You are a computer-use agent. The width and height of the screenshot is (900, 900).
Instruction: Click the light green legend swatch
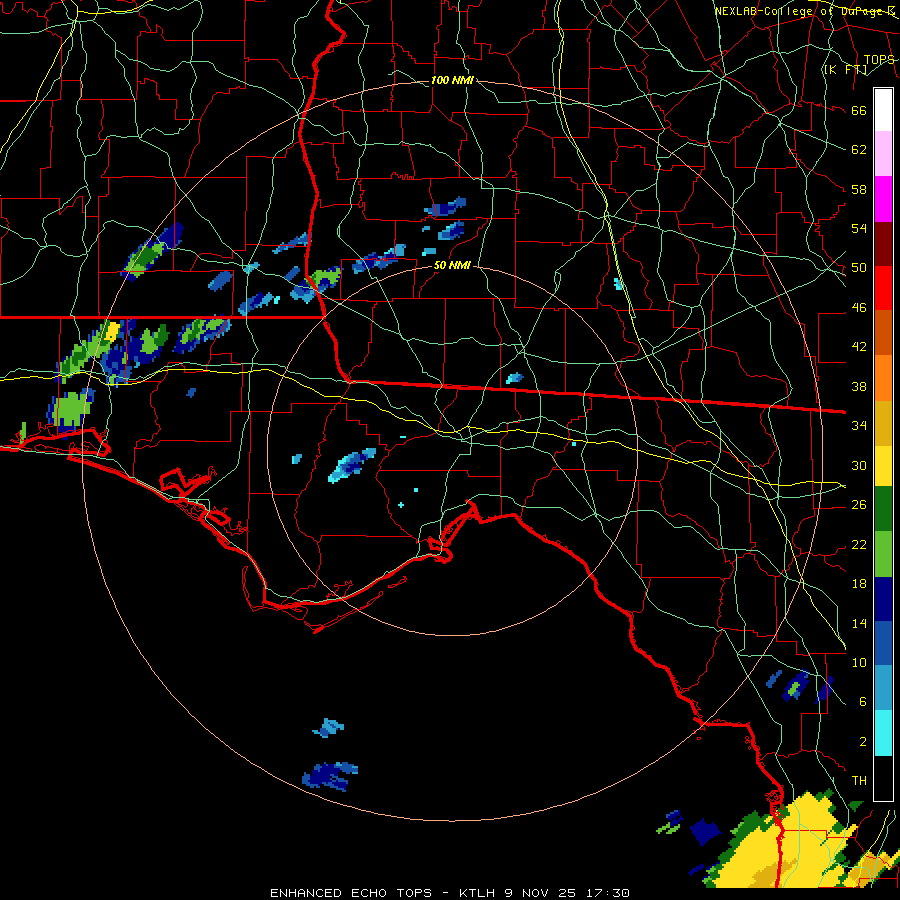pos(883,554)
